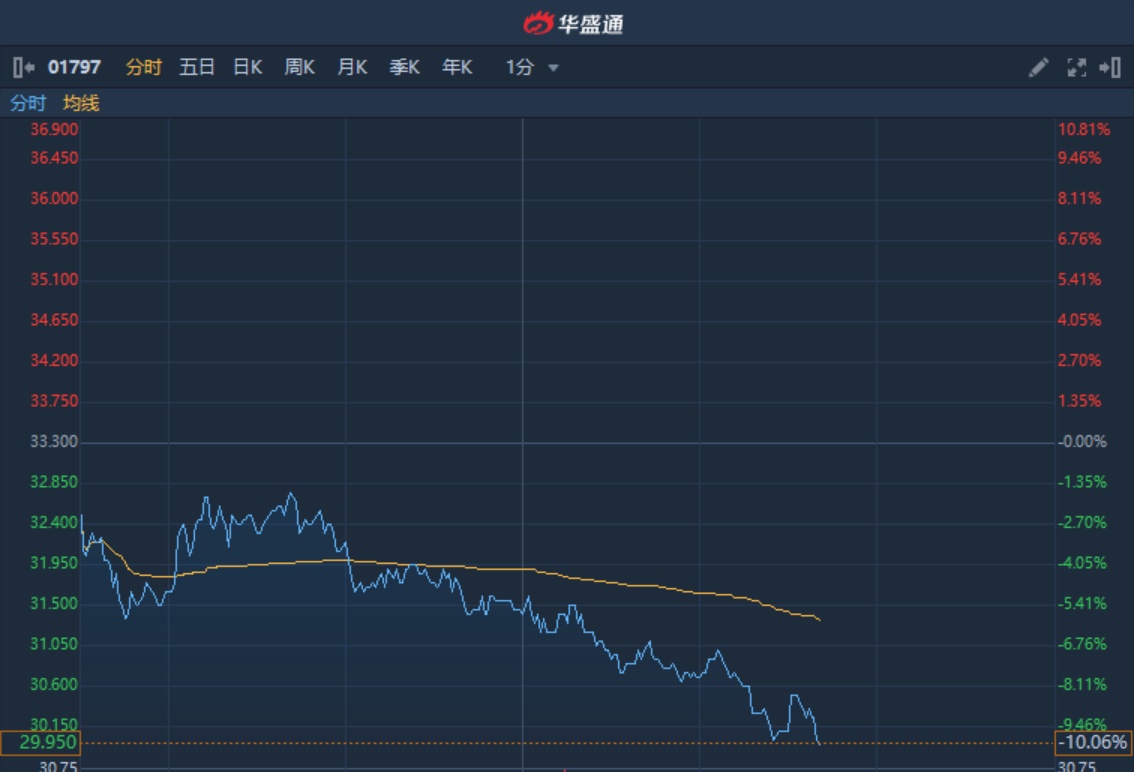Image resolution: width=1134 pixels, height=772 pixels.
Task: Show the 月K monthly chart
Action: [x=352, y=68]
